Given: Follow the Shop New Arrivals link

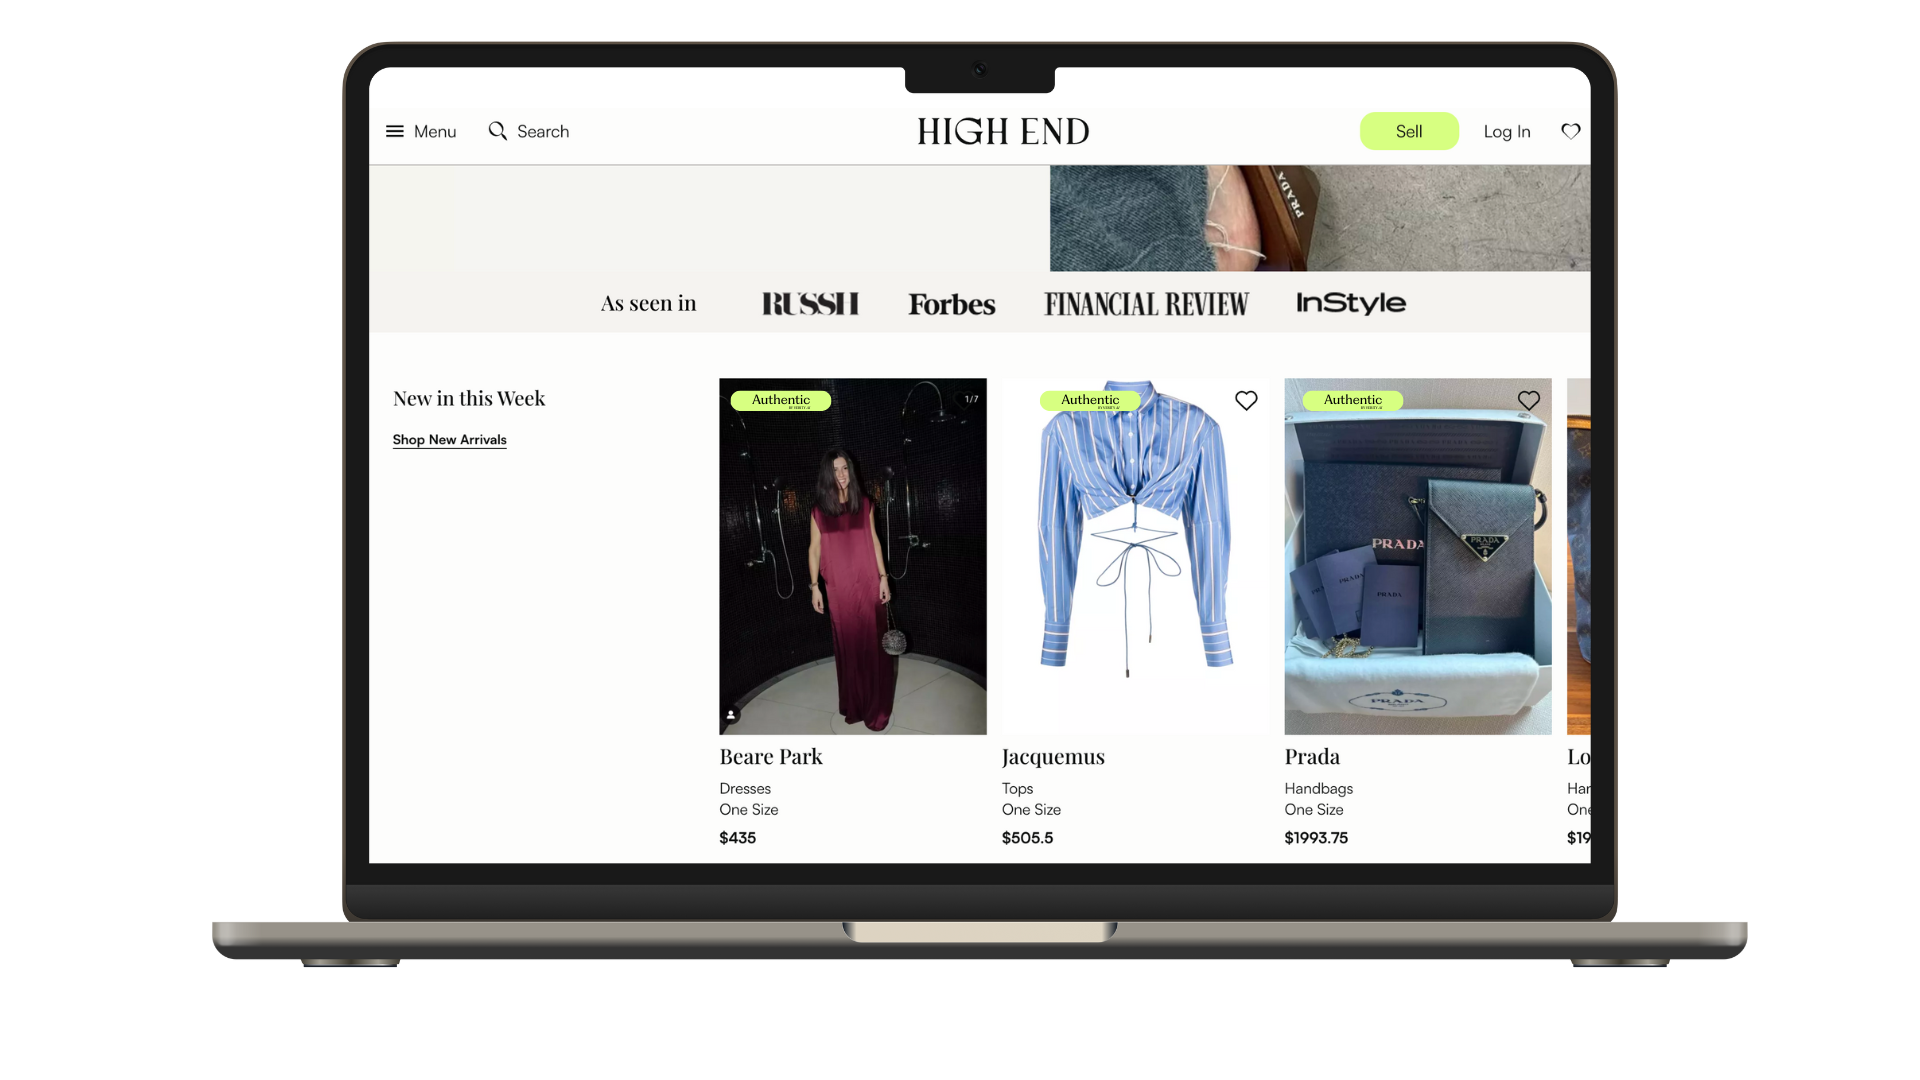Looking at the screenshot, I should click(449, 439).
